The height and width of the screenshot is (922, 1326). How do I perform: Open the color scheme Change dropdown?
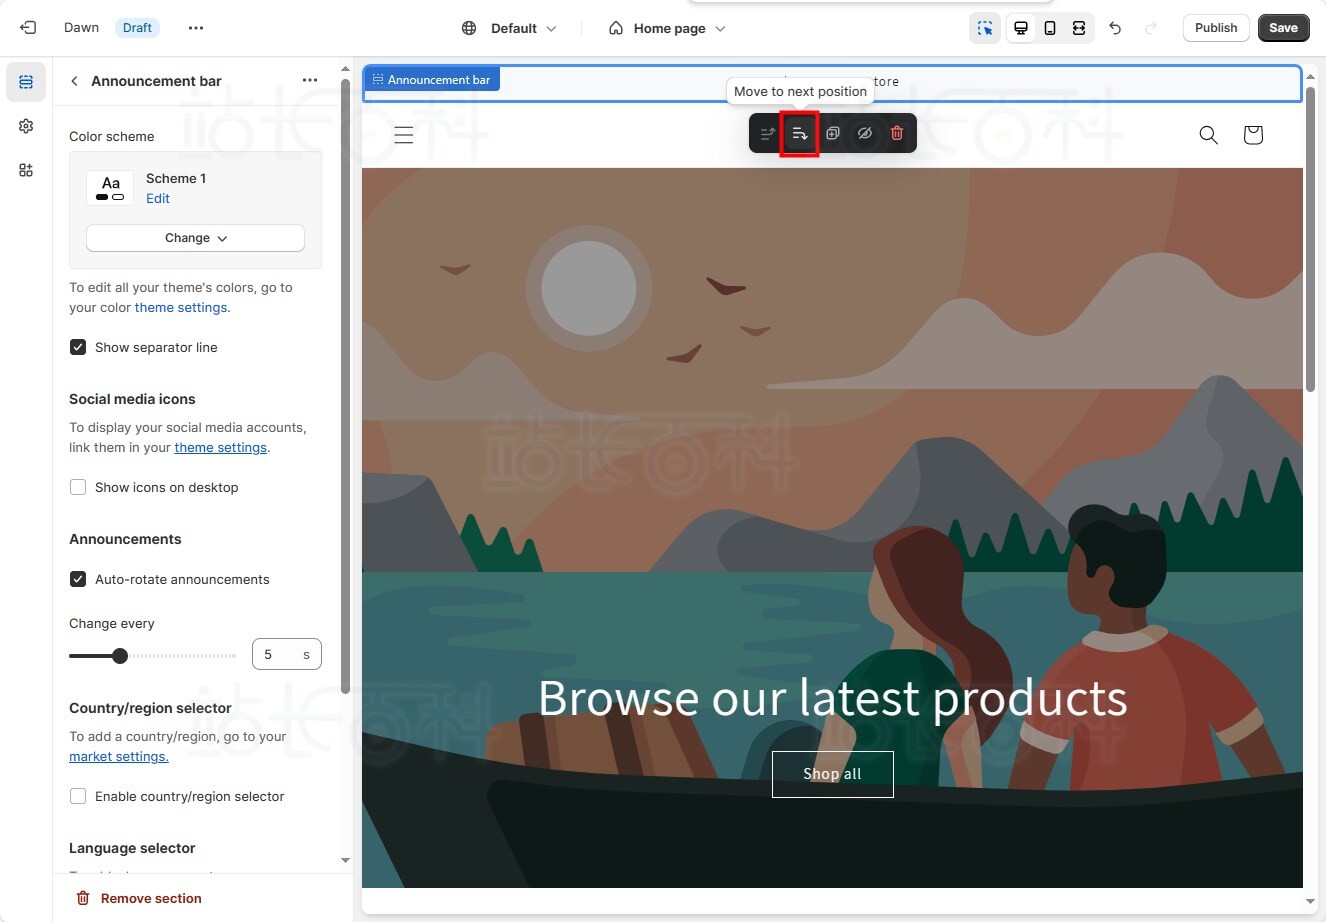(195, 238)
